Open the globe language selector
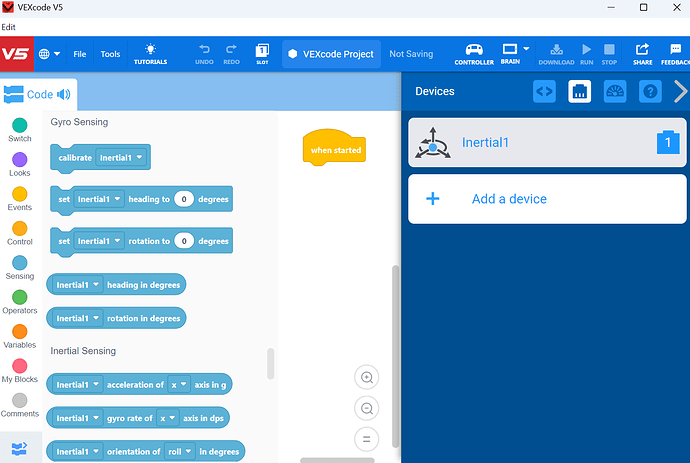This screenshot has width=690, height=463. [49, 54]
